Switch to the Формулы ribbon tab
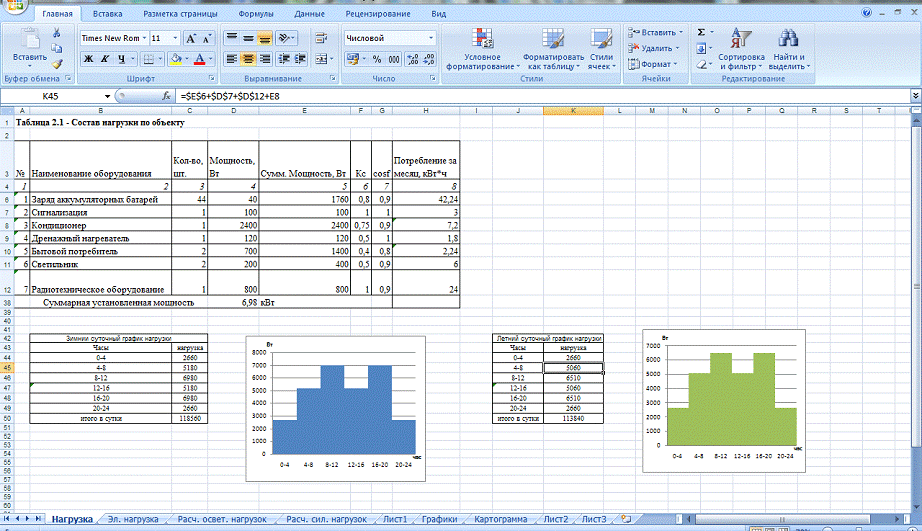This screenshot has width=922, height=531. (x=256, y=15)
